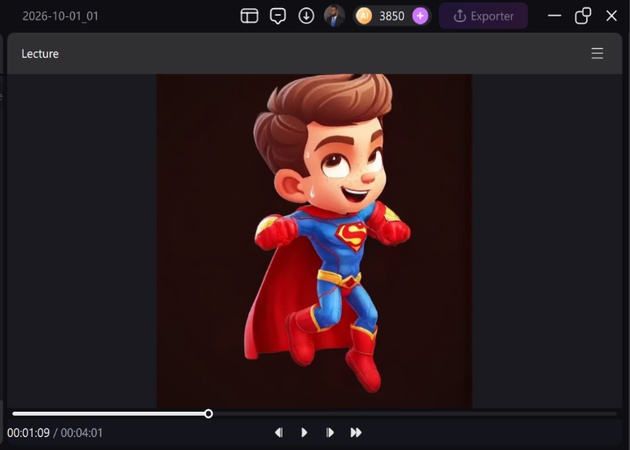Image resolution: width=630 pixels, height=450 pixels.
Task: Step back one frame
Action: click(279, 432)
